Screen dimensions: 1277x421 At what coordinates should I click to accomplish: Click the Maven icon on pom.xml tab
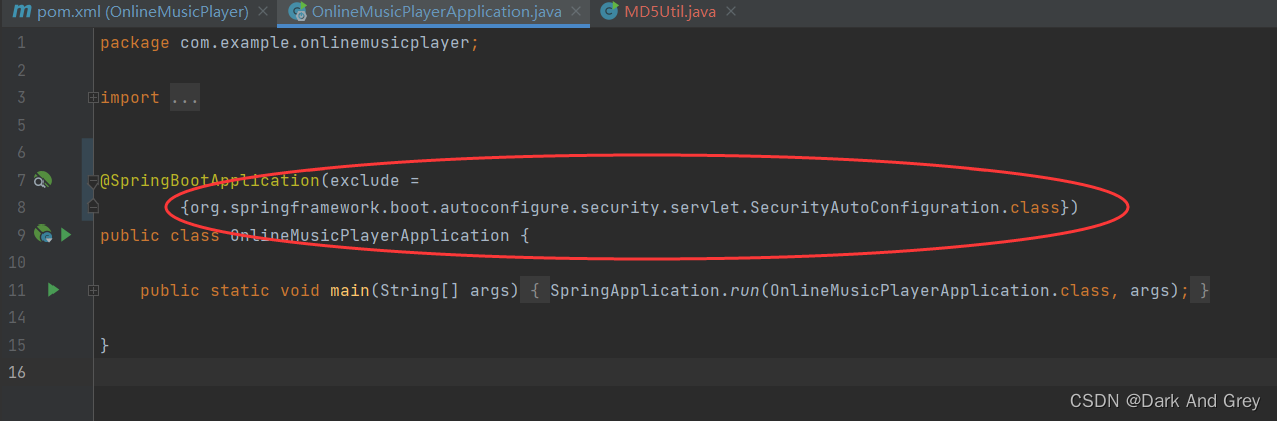click(21, 12)
